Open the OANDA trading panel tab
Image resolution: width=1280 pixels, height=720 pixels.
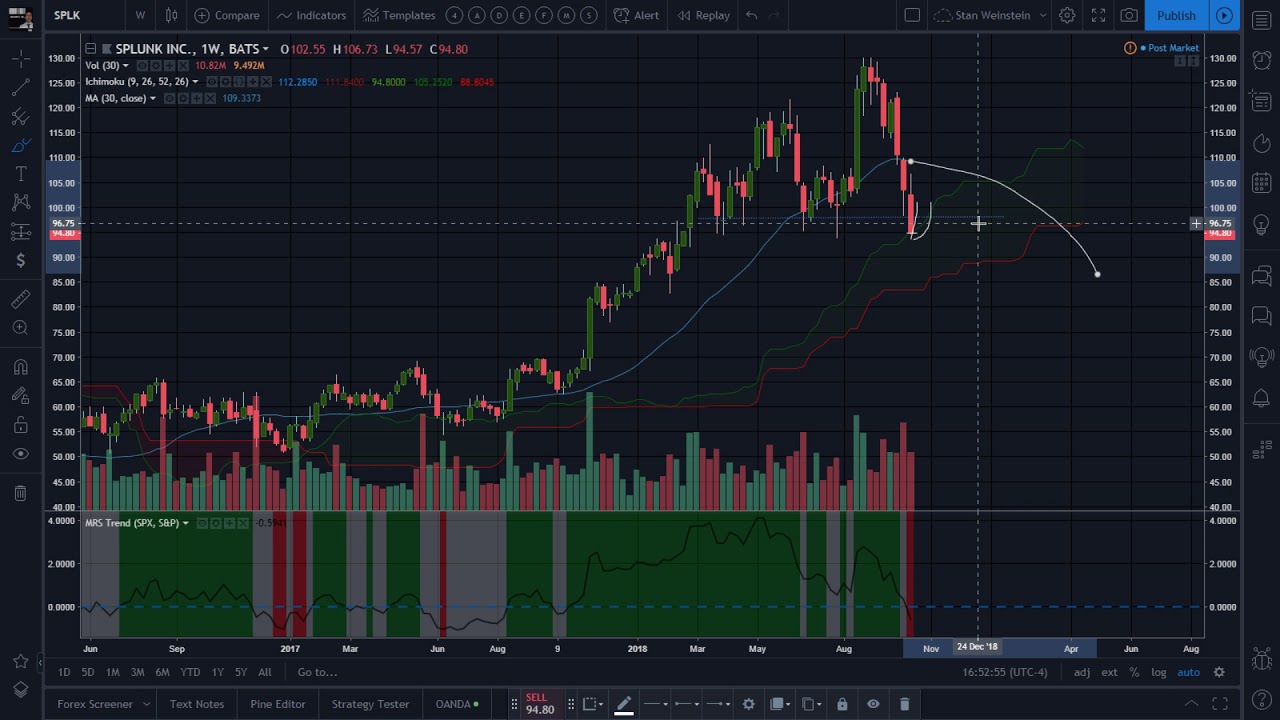(458, 704)
